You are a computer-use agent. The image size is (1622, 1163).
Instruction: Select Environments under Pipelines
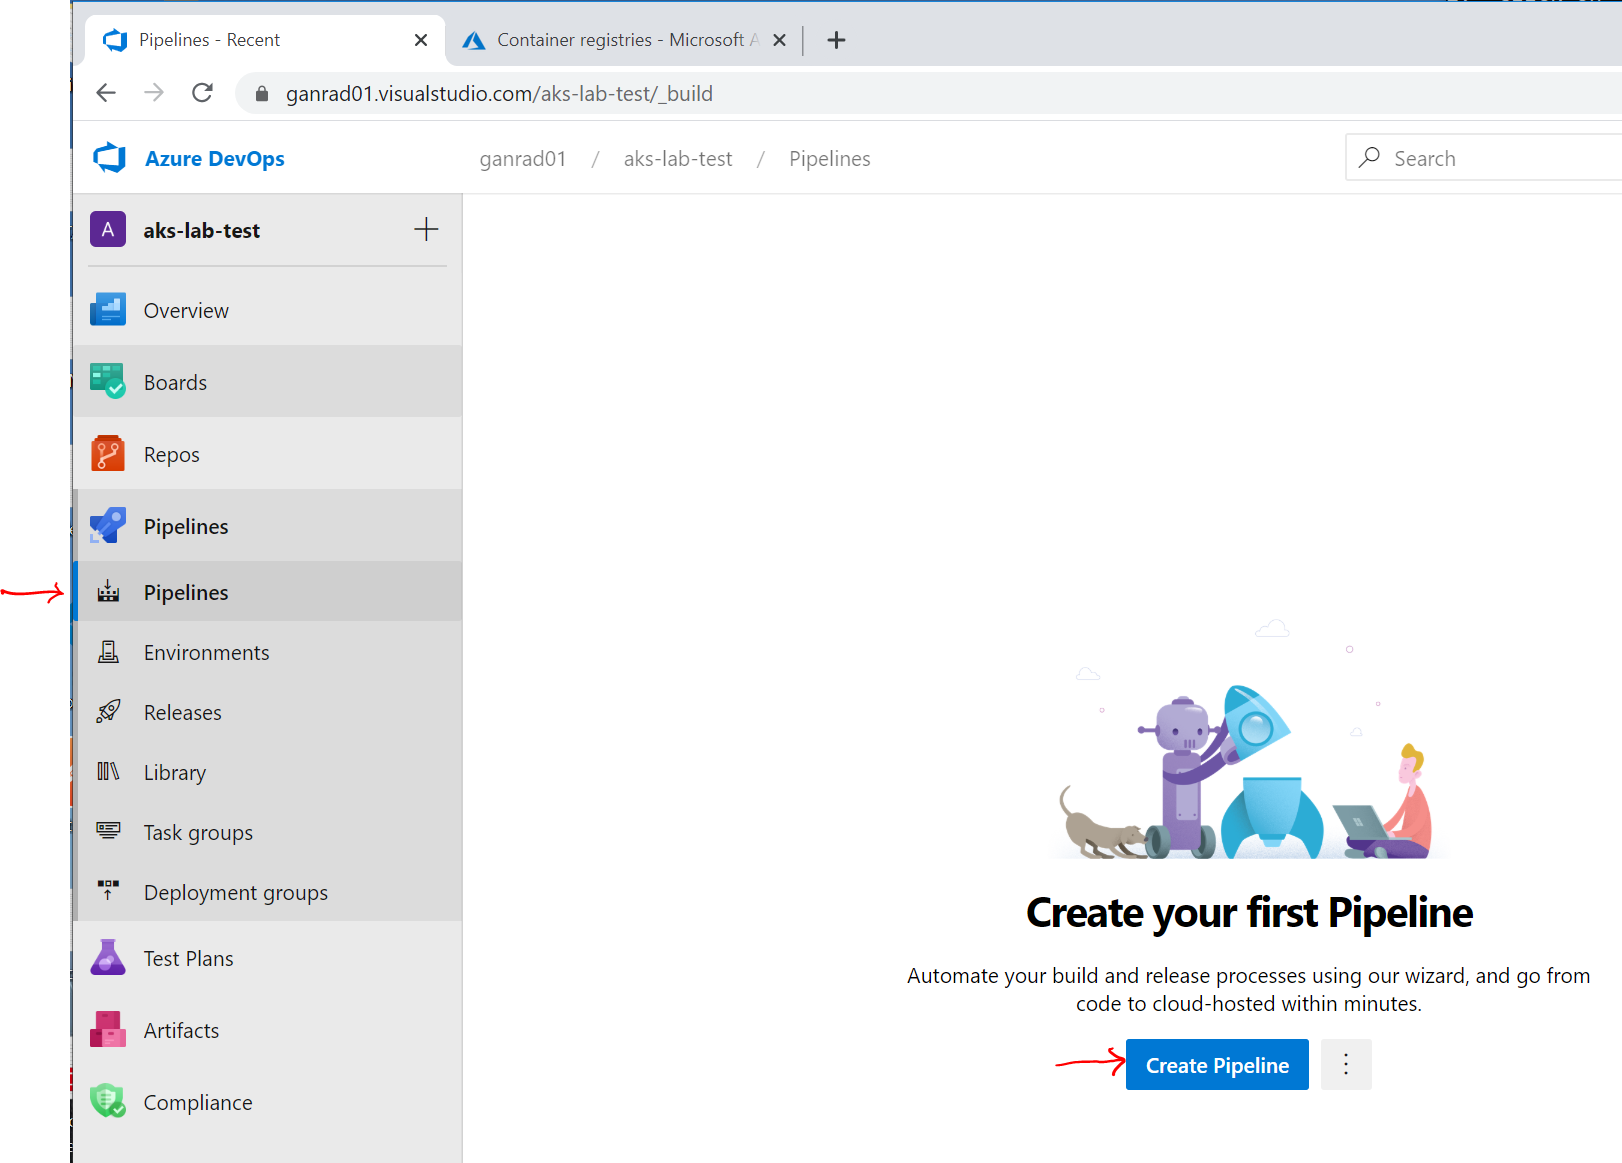pos(267,652)
